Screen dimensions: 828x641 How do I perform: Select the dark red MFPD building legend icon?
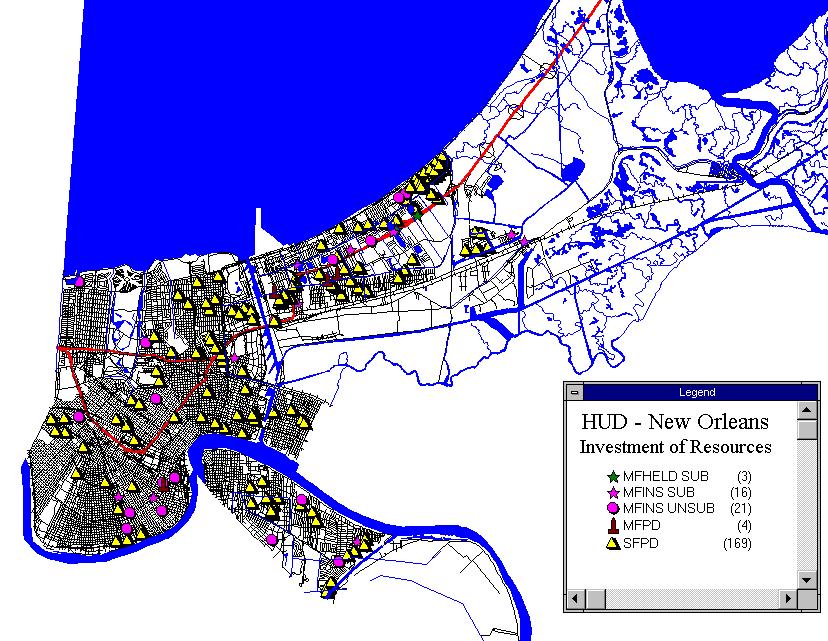[613, 527]
